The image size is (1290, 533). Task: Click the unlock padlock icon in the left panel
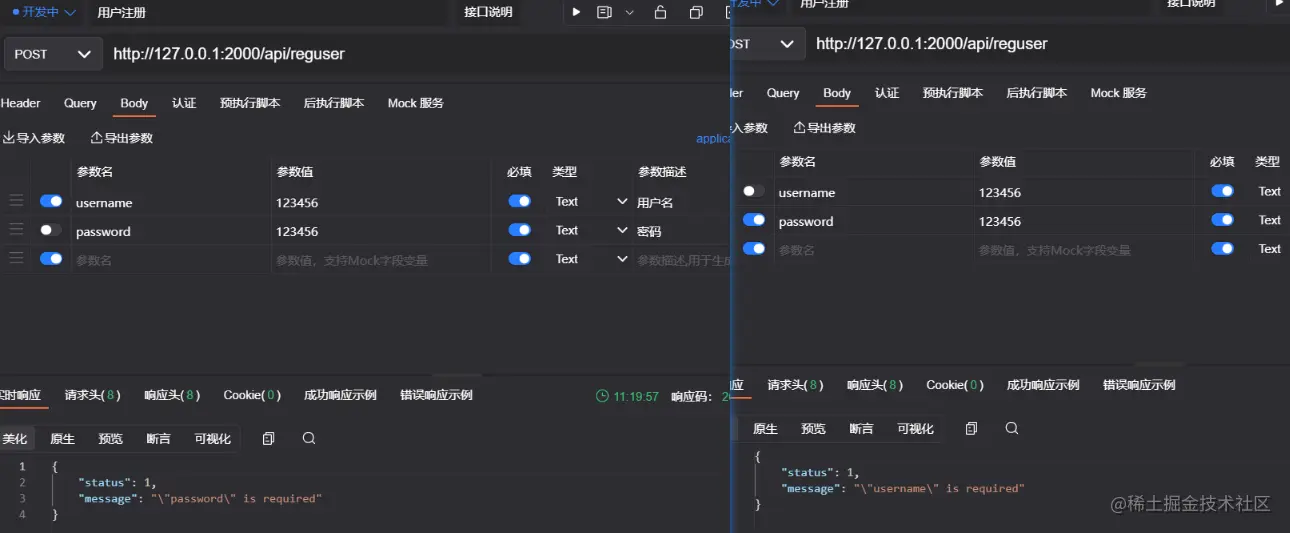coord(660,13)
